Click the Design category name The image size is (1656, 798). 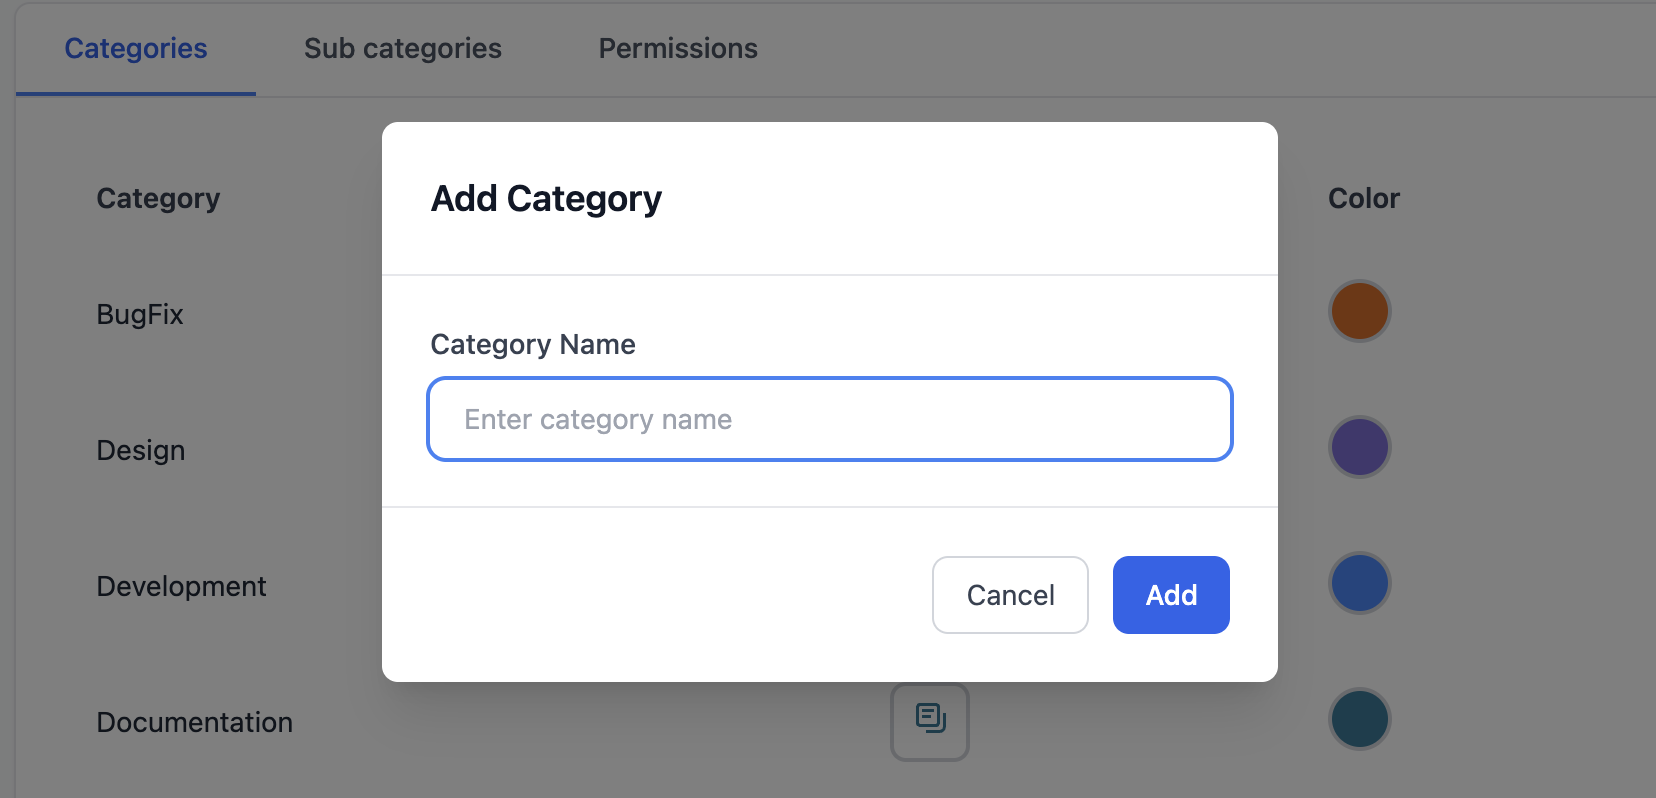click(x=141, y=451)
